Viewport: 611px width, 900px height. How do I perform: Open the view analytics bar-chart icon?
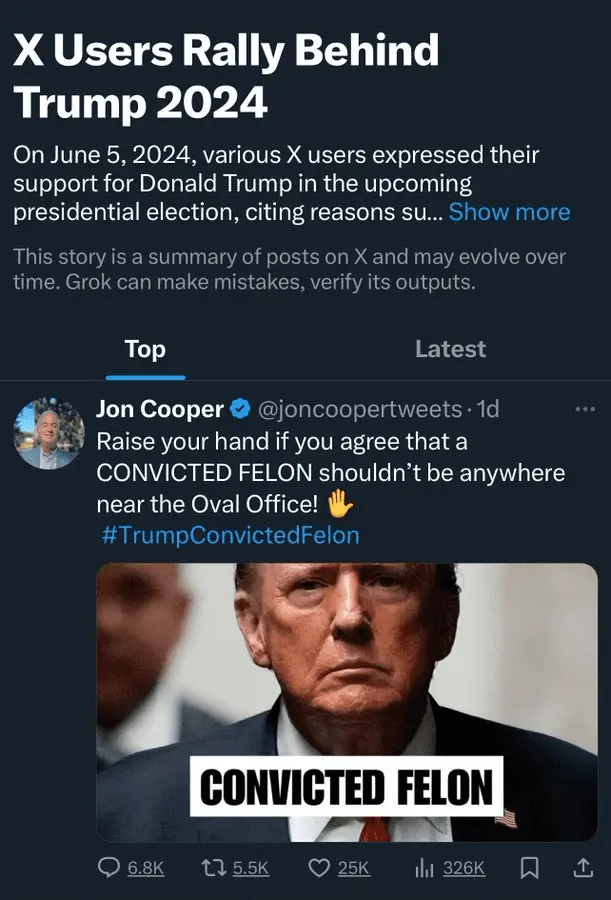[x=423, y=868]
